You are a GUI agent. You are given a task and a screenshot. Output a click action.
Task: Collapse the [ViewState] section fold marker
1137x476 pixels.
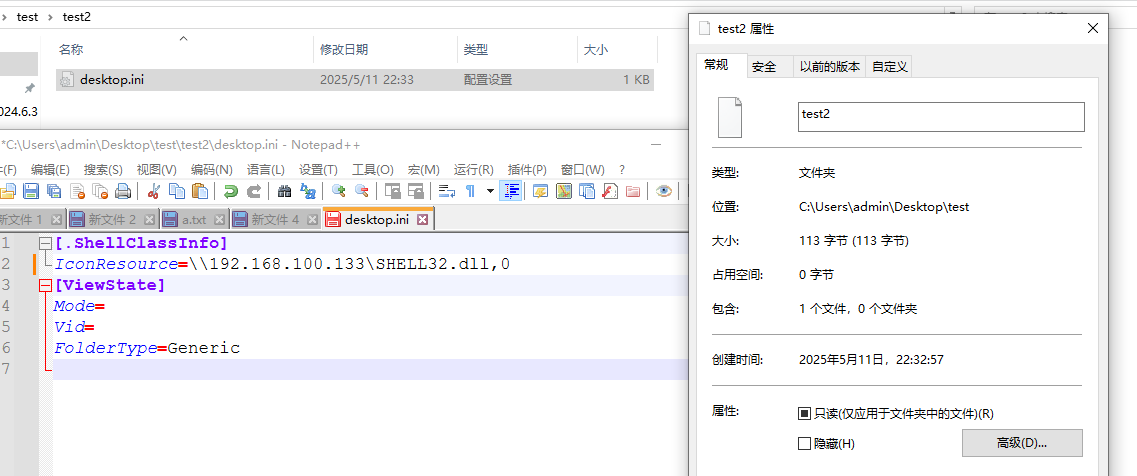(45, 285)
